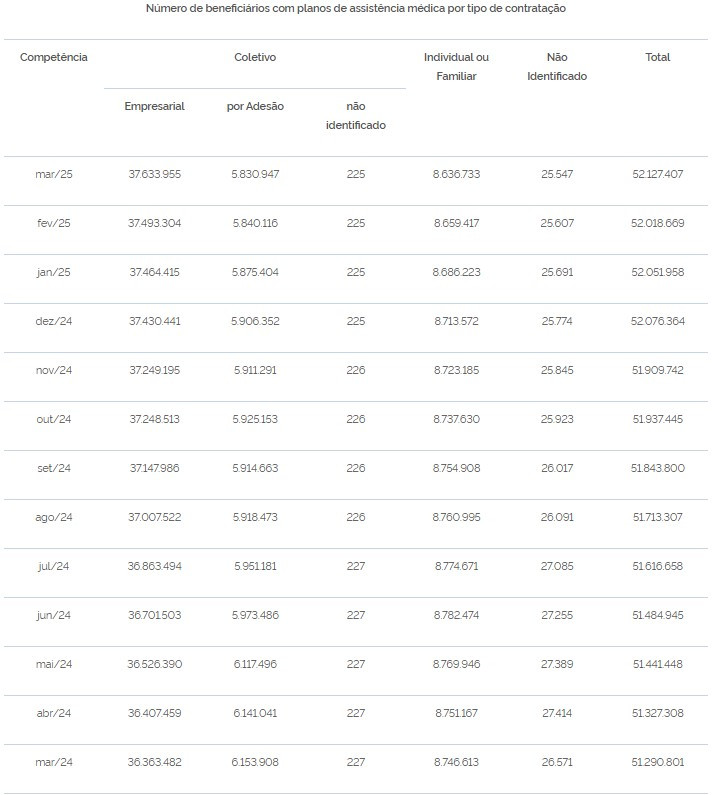Click the Competência column header

click(53, 57)
